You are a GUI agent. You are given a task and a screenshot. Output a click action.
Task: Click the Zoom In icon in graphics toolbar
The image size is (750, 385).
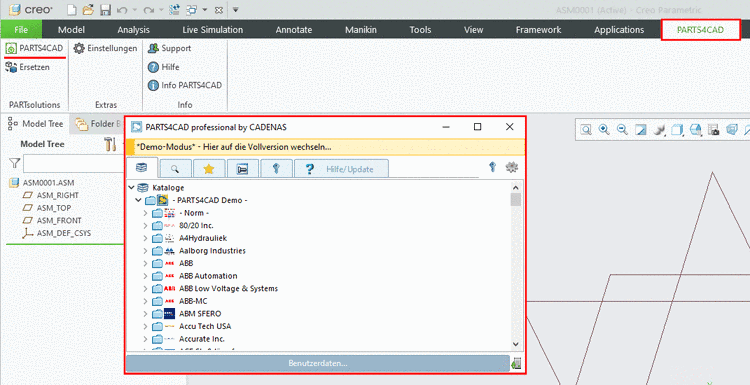click(x=604, y=129)
